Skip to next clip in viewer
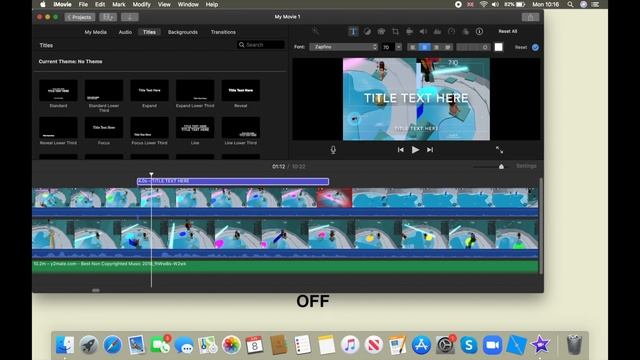This screenshot has width=640, height=360. pos(430,150)
